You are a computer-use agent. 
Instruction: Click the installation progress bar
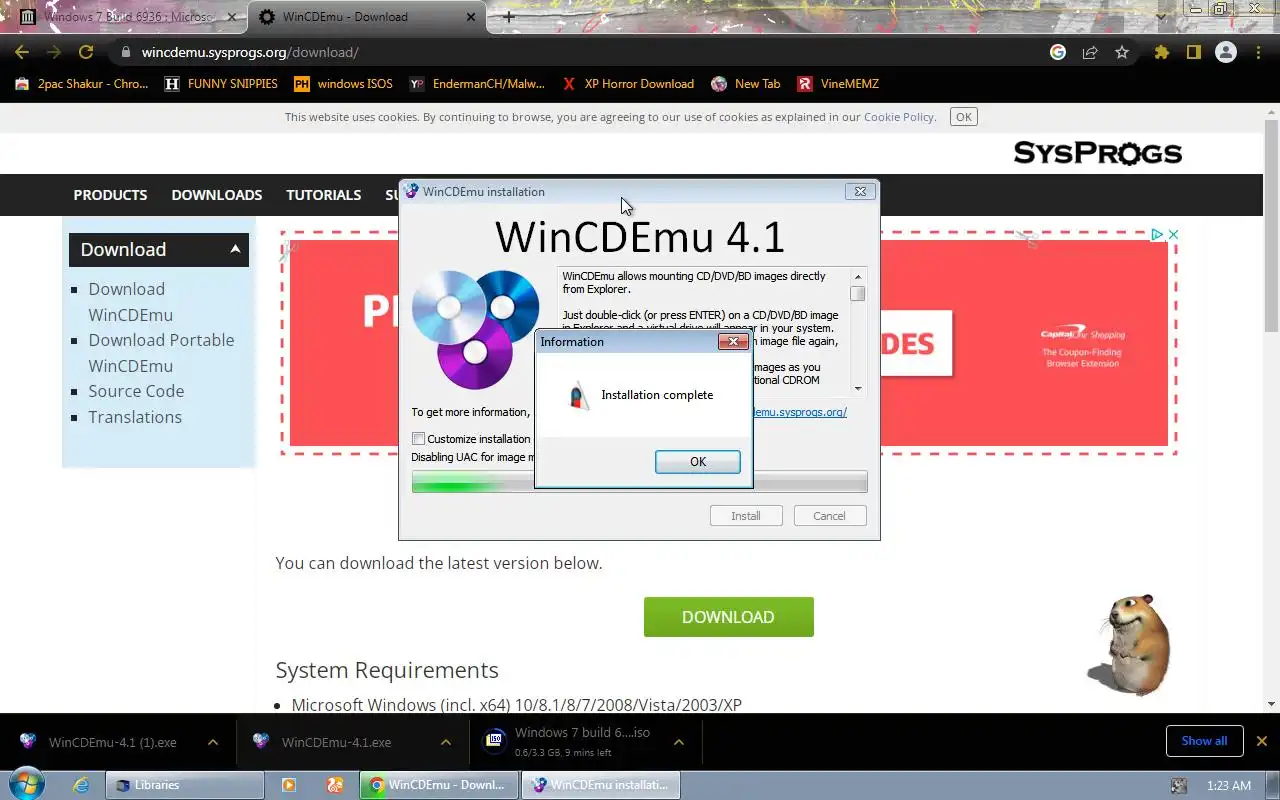click(639, 482)
